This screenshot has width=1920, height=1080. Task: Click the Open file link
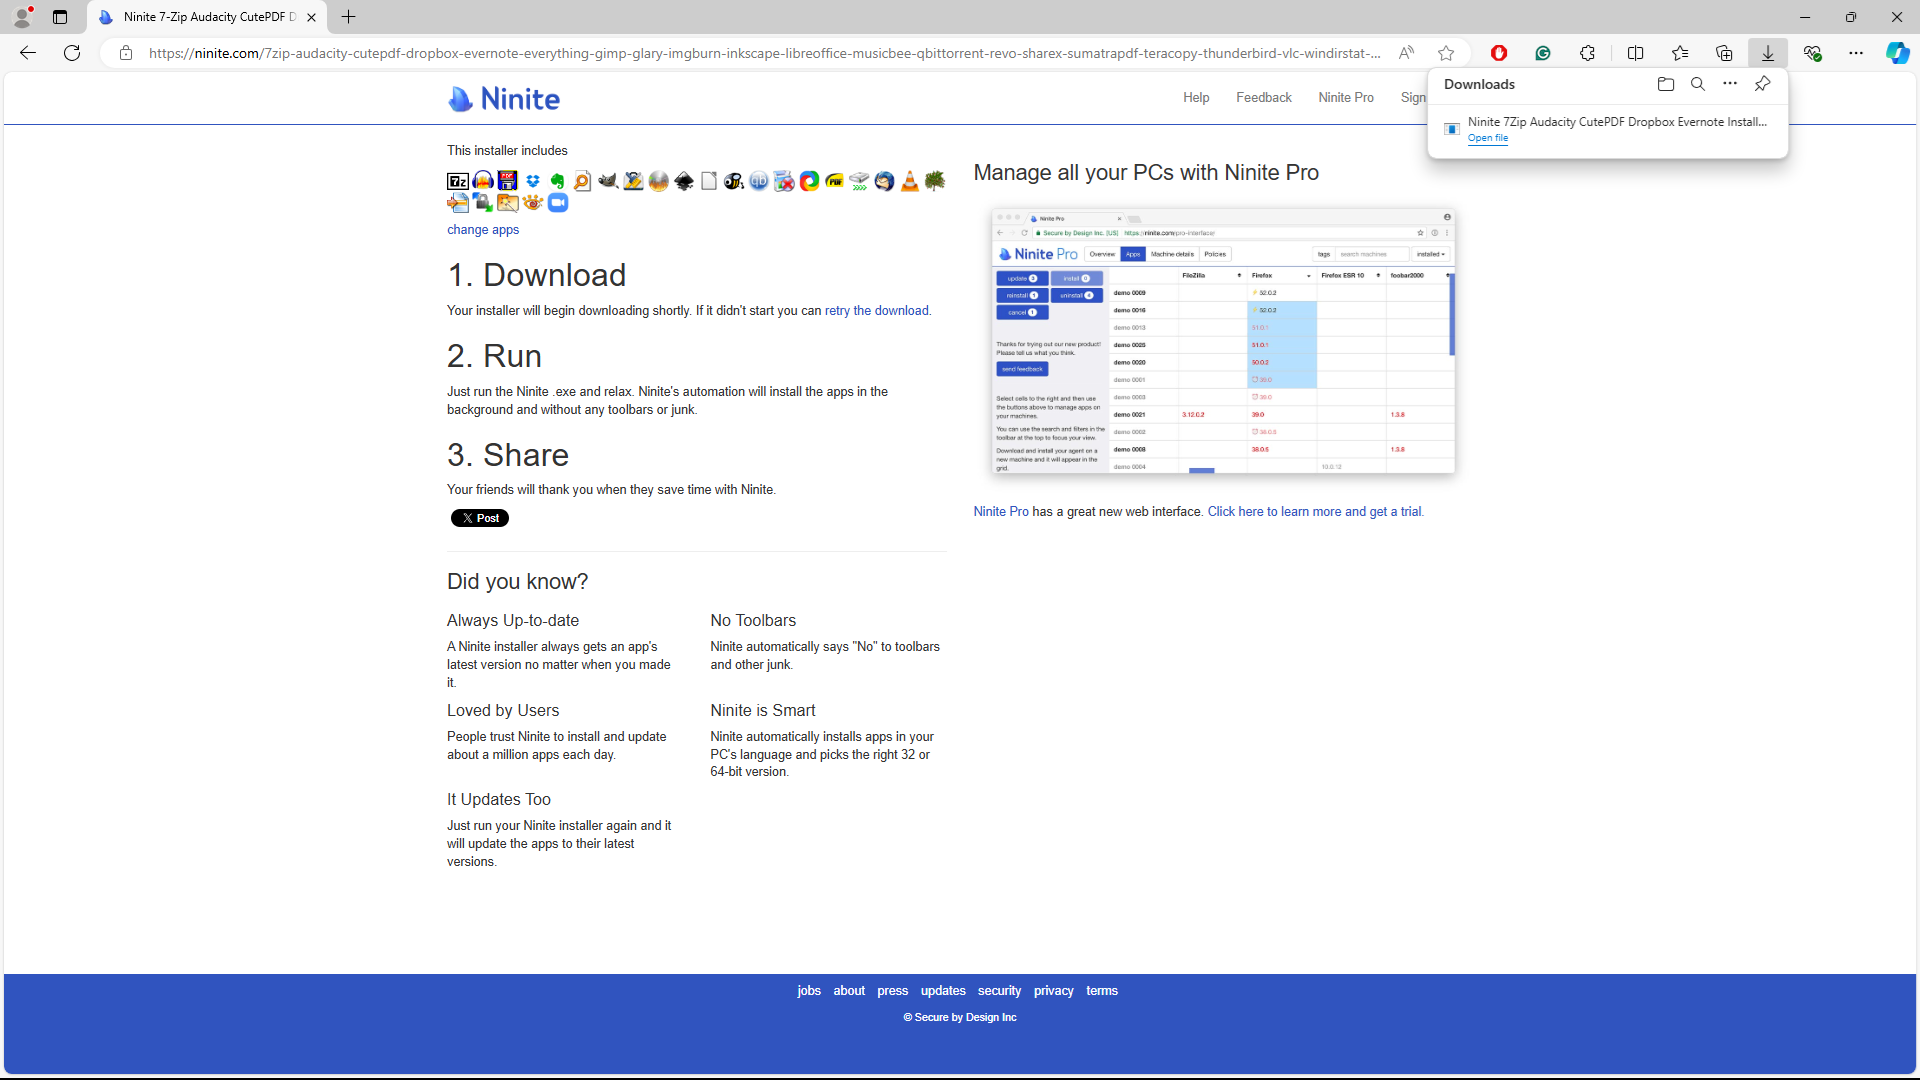click(1487, 138)
